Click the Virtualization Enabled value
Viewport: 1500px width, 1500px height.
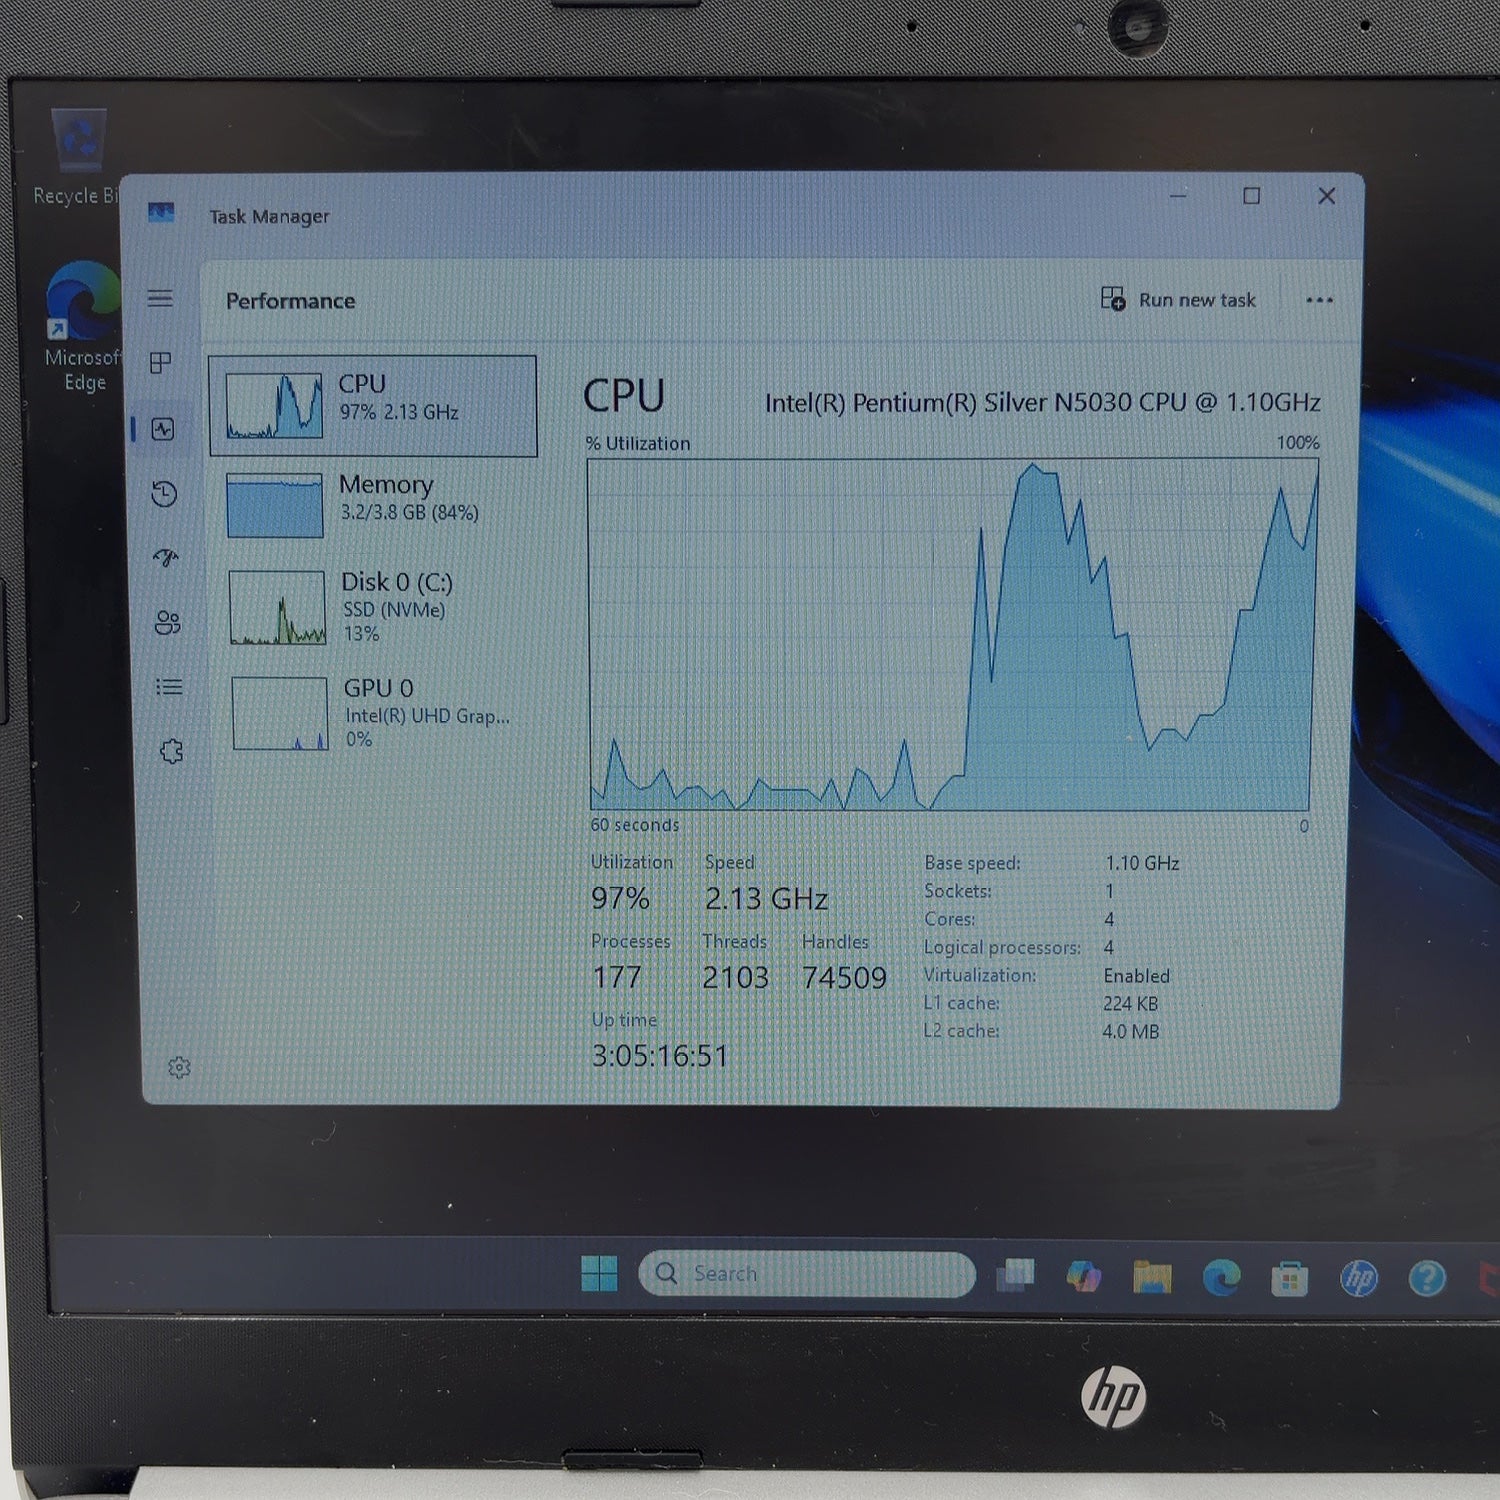pos(1136,975)
